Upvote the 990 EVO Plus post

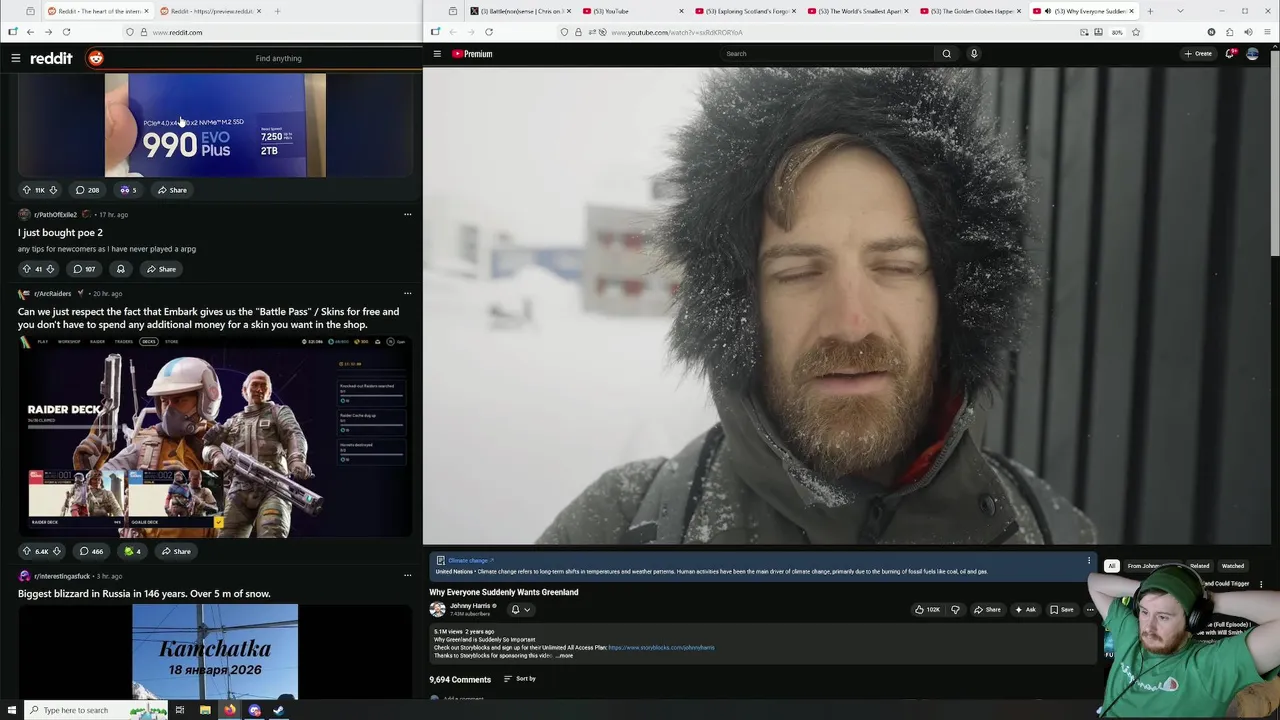point(26,190)
